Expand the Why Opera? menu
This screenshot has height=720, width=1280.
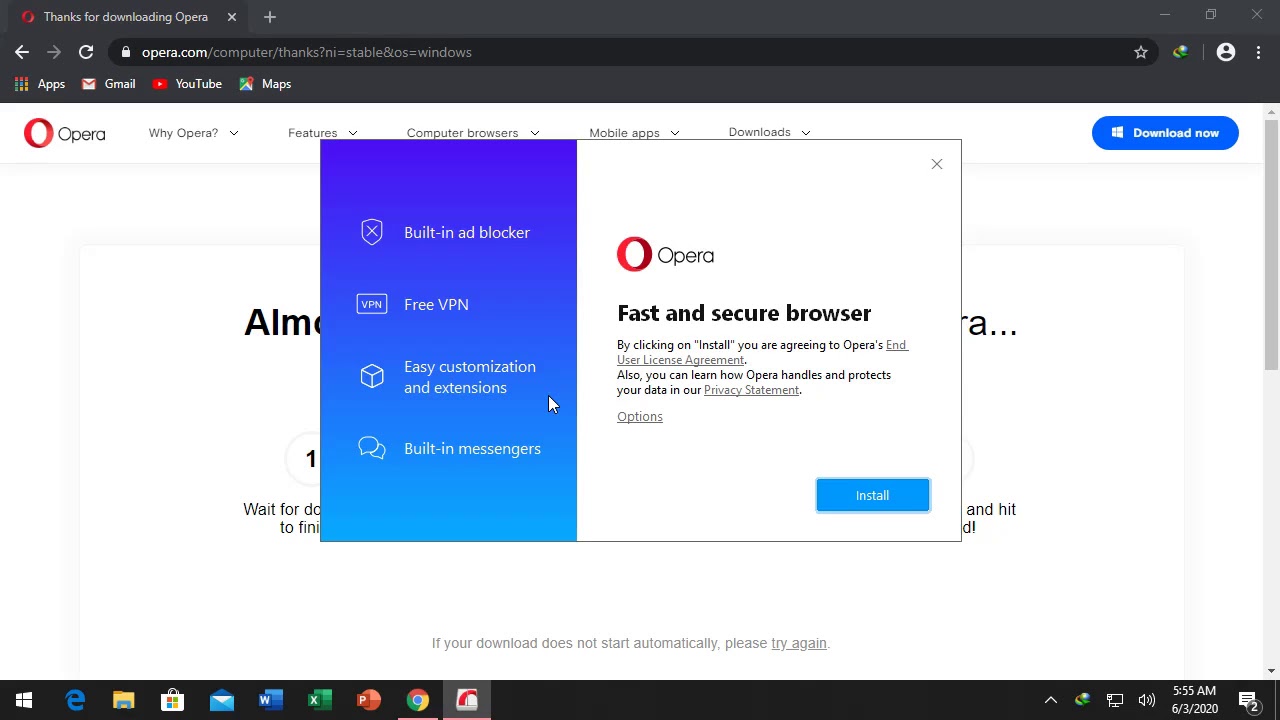(x=193, y=133)
